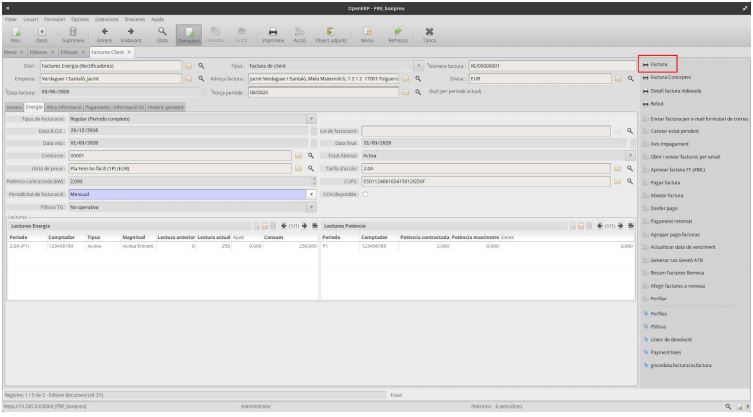Open the Estat Abonat dropdown
Screen dimensions: 753x417
click(630, 155)
